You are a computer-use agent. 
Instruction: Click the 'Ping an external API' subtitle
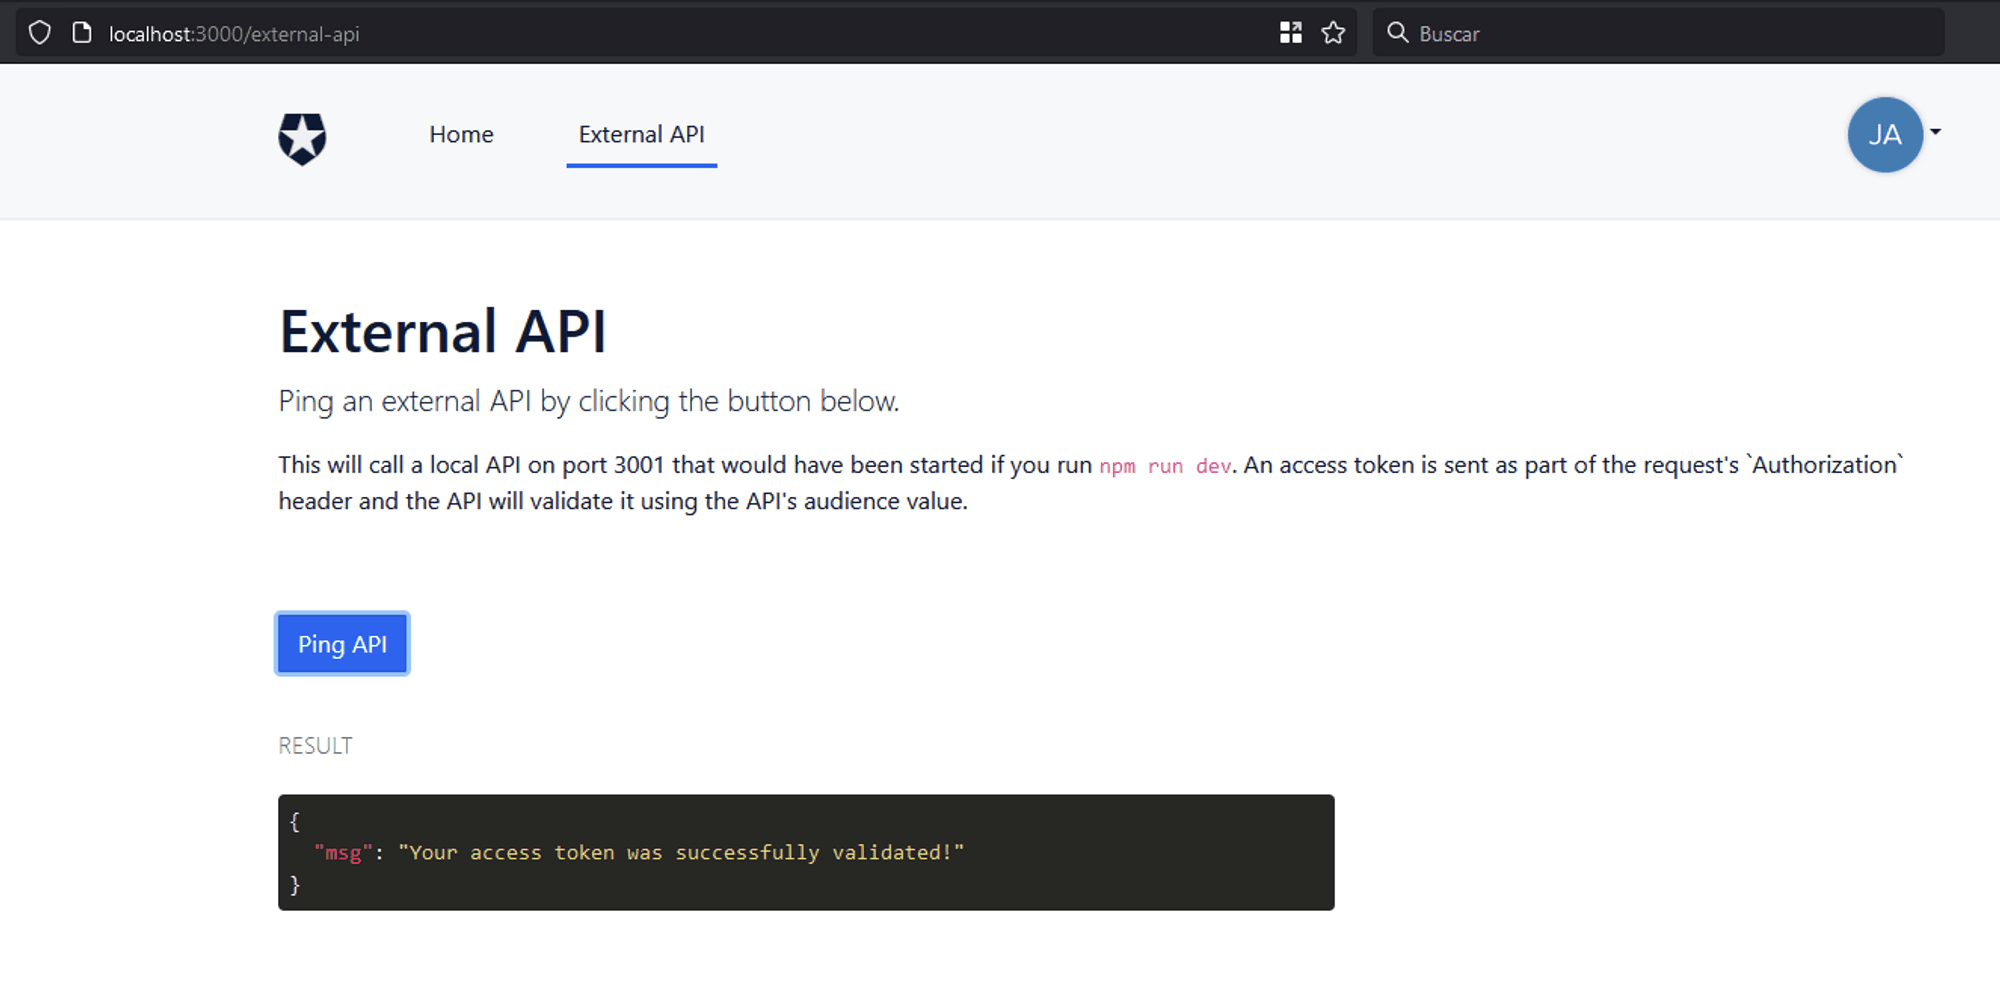pyautogui.click(x=588, y=401)
